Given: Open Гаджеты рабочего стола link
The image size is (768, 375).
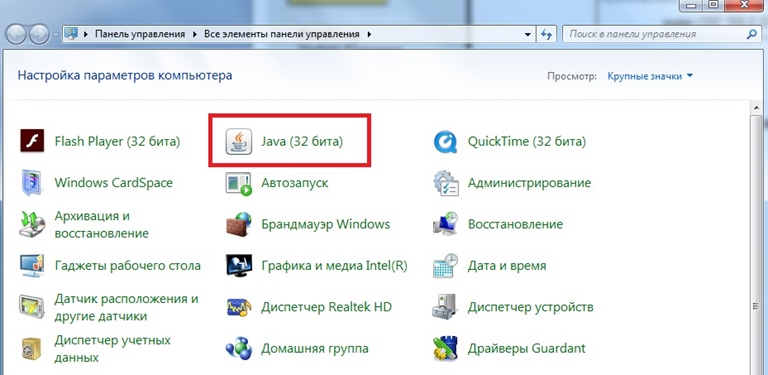Looking at the screenshot, I should click(x=128, y=266).
